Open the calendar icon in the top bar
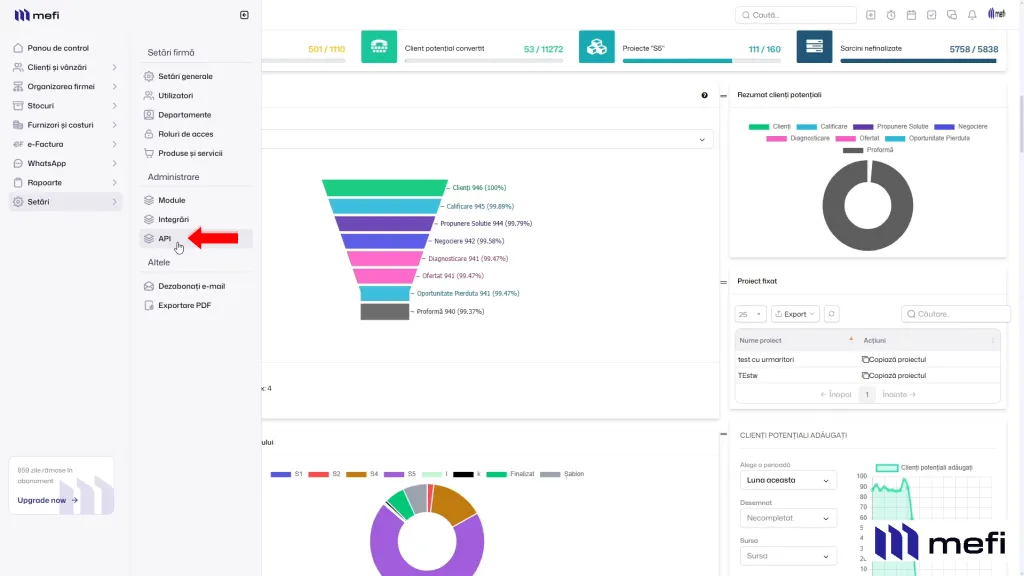 click(911, 15)
